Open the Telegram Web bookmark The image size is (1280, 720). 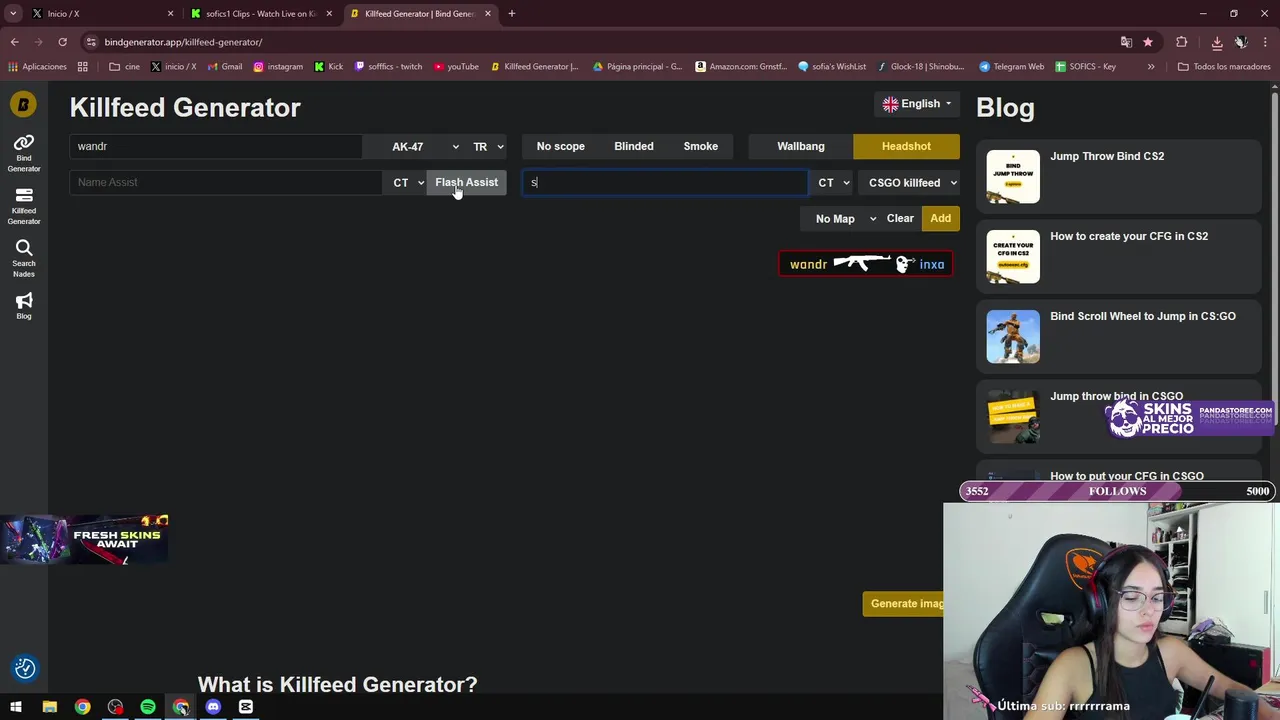(x=1011, y=67)
